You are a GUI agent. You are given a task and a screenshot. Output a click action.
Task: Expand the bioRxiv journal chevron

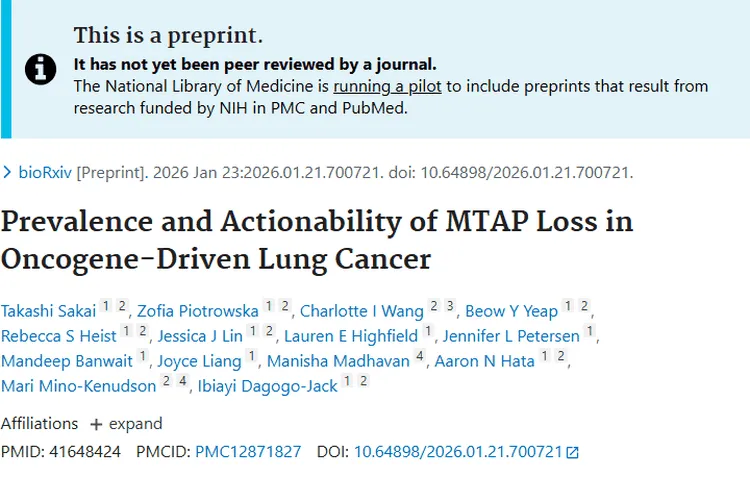coord(8,172)
